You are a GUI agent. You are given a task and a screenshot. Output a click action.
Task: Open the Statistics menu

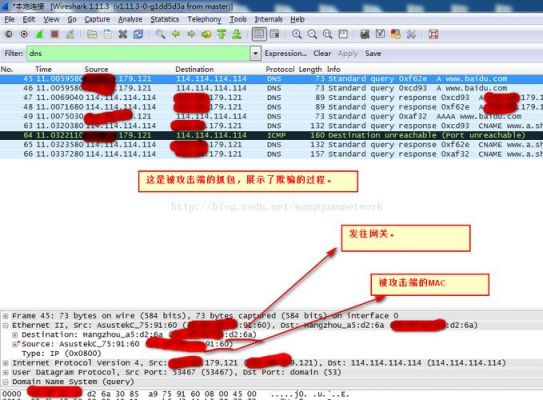coord(164,19)
